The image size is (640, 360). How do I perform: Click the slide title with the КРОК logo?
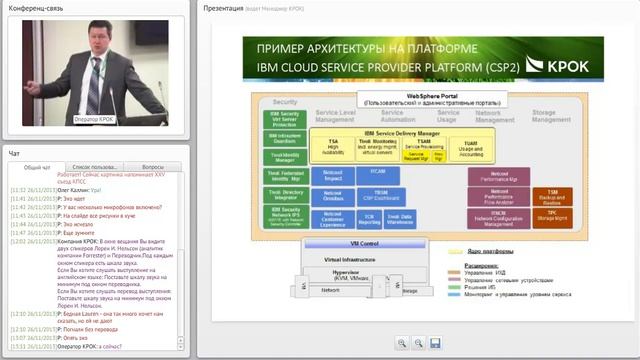click(423, 59)
